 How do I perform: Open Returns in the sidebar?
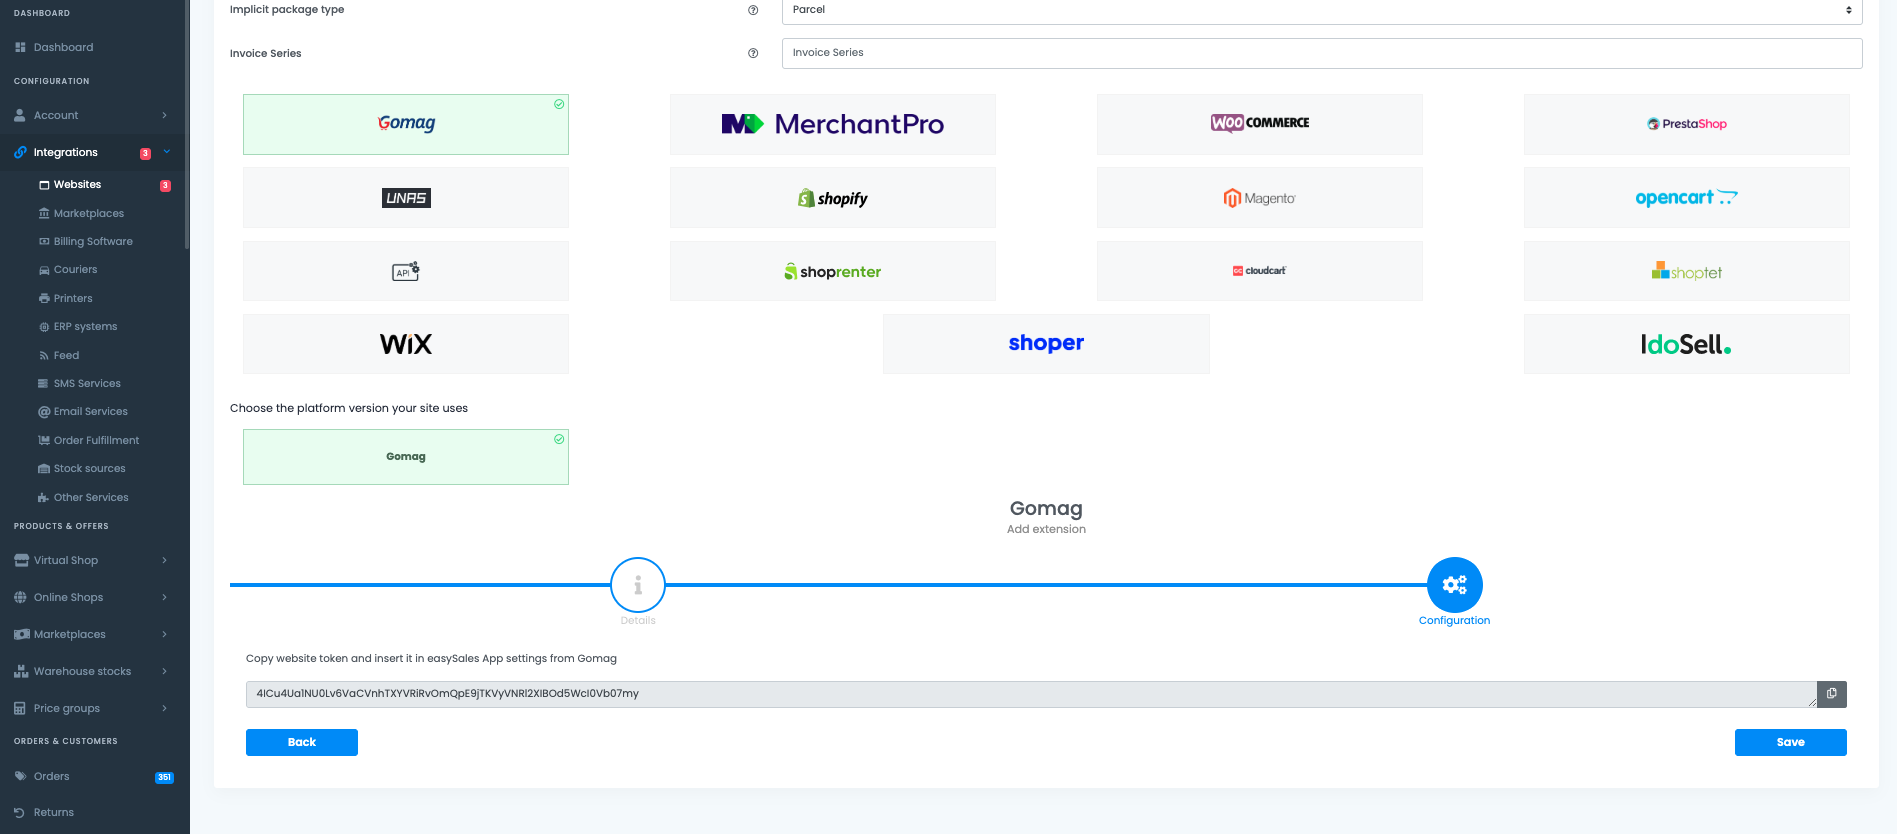[x=54, y=812]
